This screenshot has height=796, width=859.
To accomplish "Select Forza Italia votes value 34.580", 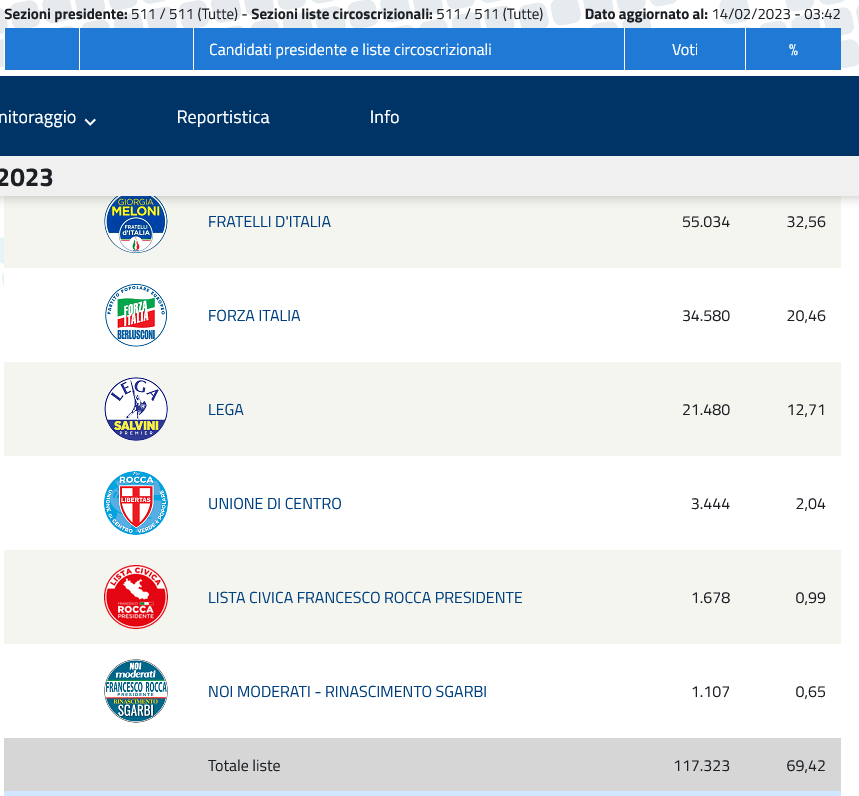I will coord(706,316).
